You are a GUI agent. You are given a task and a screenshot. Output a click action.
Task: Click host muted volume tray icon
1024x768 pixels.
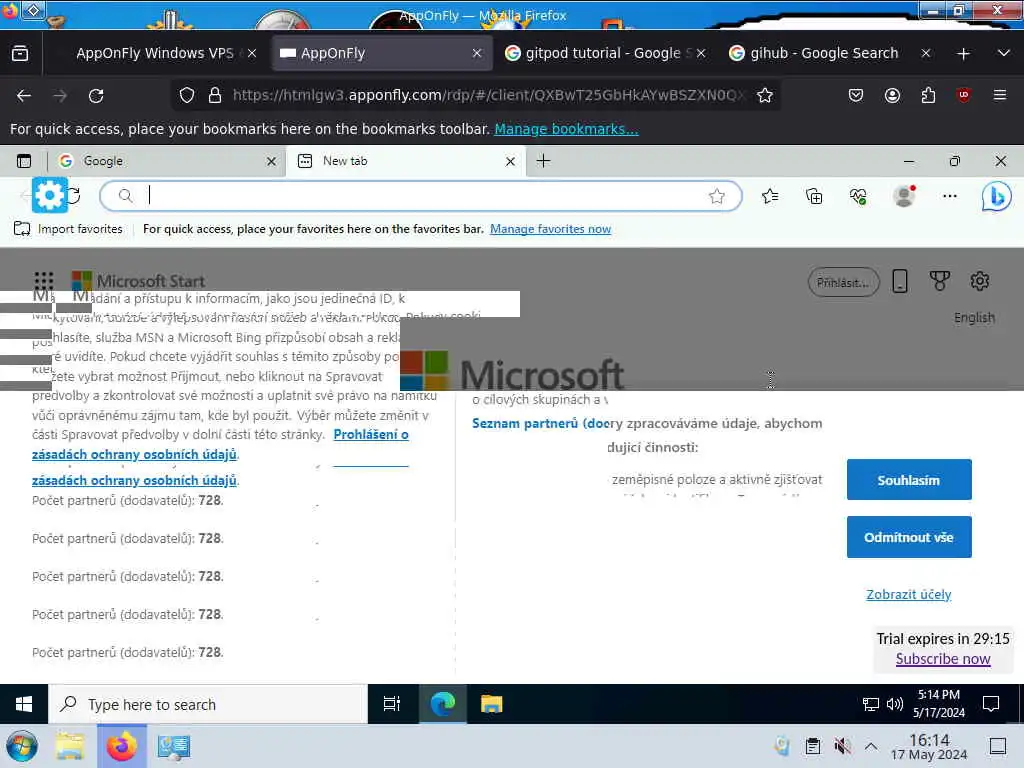(842, 746)
